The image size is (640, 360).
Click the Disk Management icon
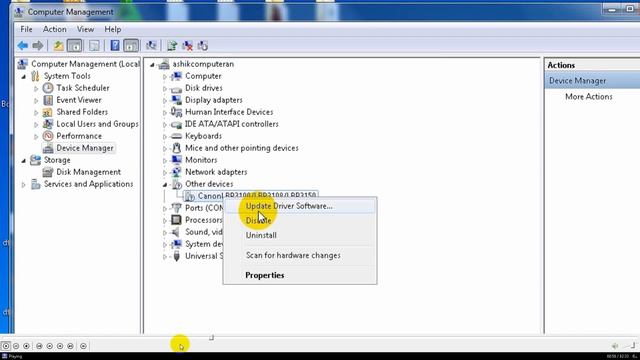[48, 172]
